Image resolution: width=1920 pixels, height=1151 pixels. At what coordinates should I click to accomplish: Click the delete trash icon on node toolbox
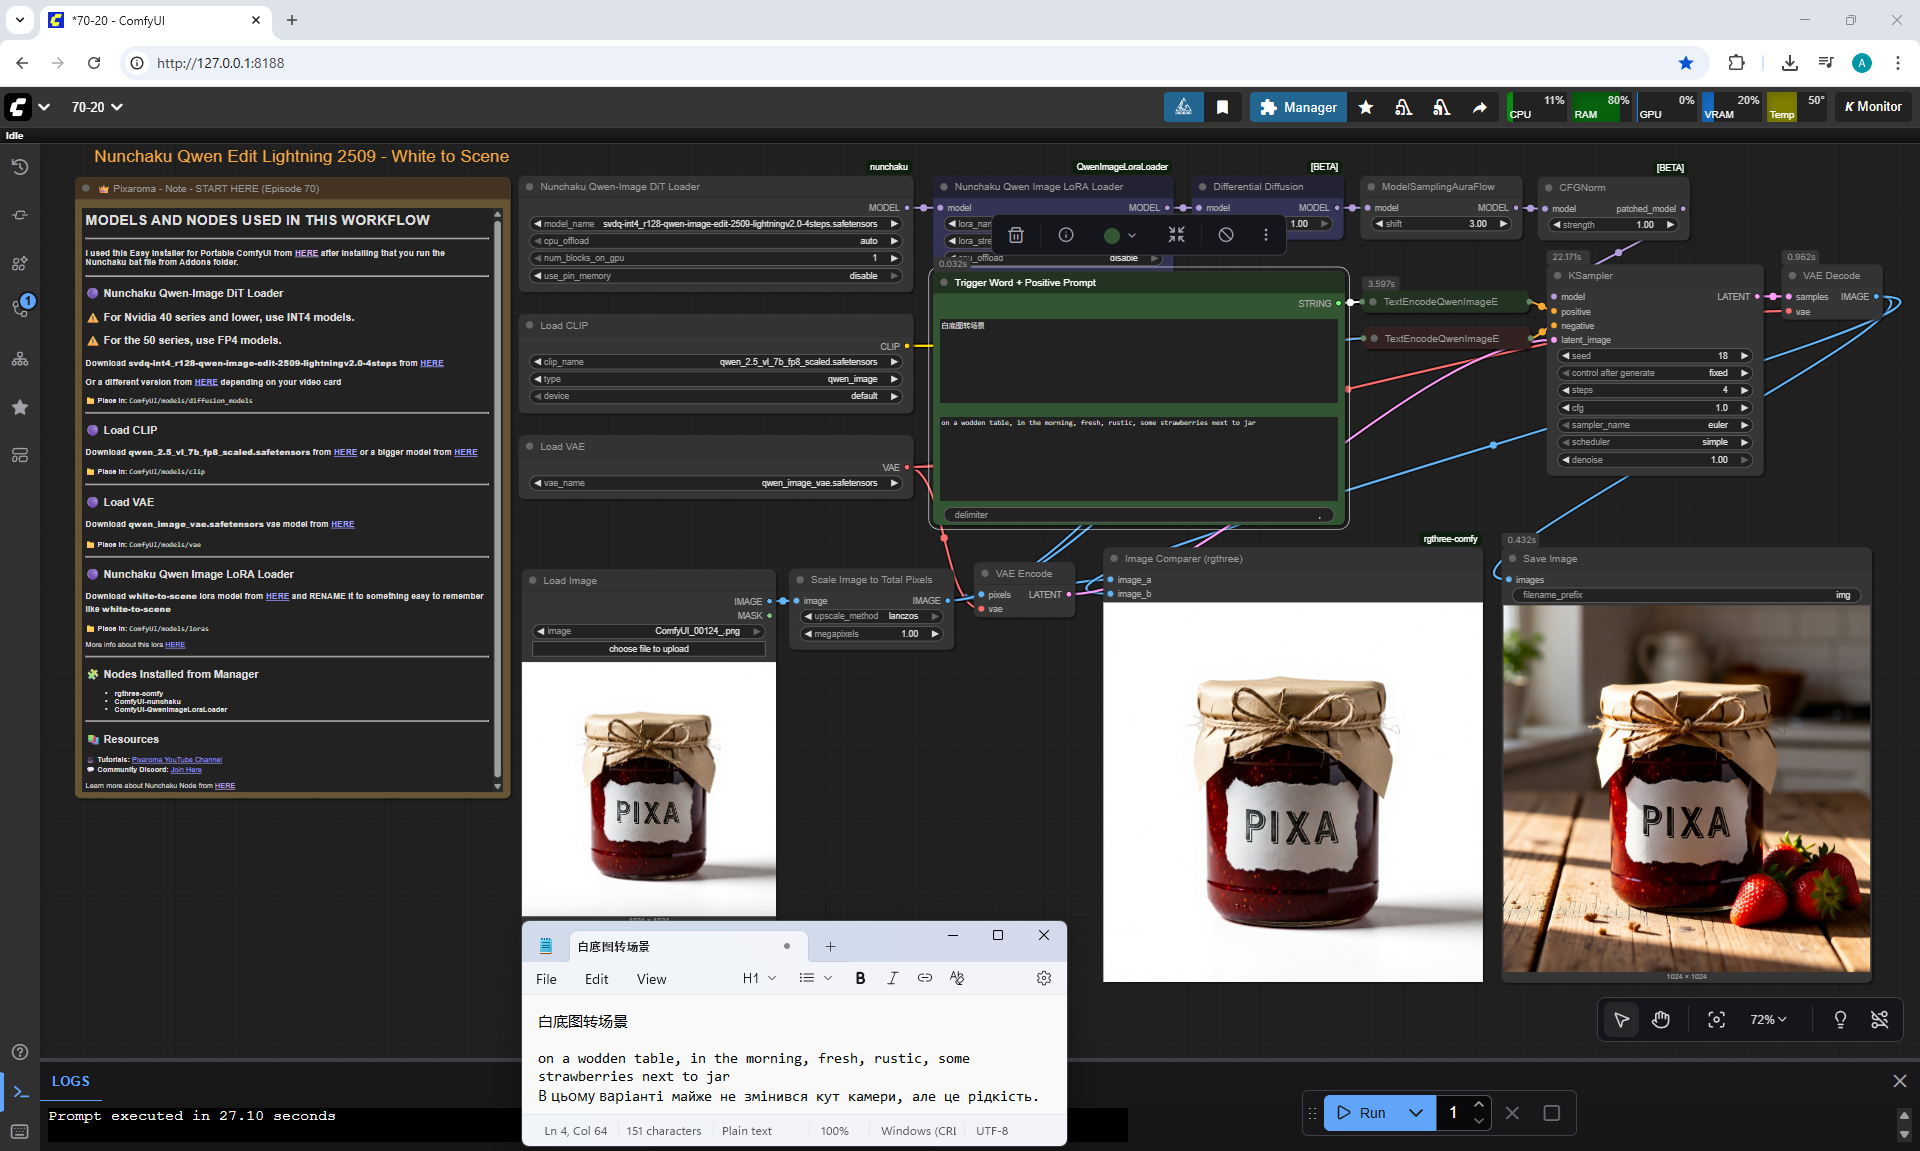1016,235
